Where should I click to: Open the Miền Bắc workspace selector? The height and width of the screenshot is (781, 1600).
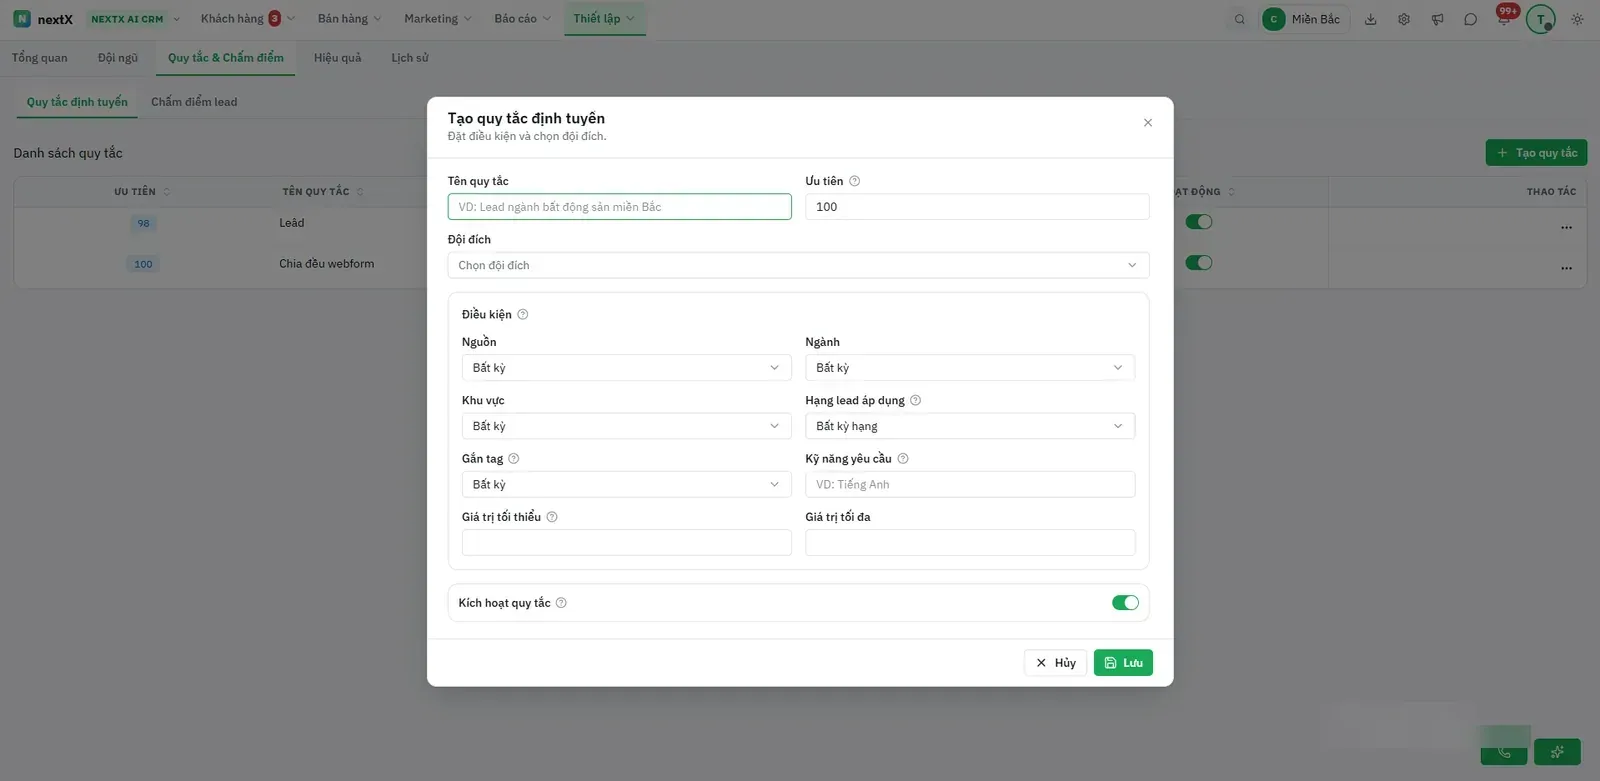click(1305, 19)
